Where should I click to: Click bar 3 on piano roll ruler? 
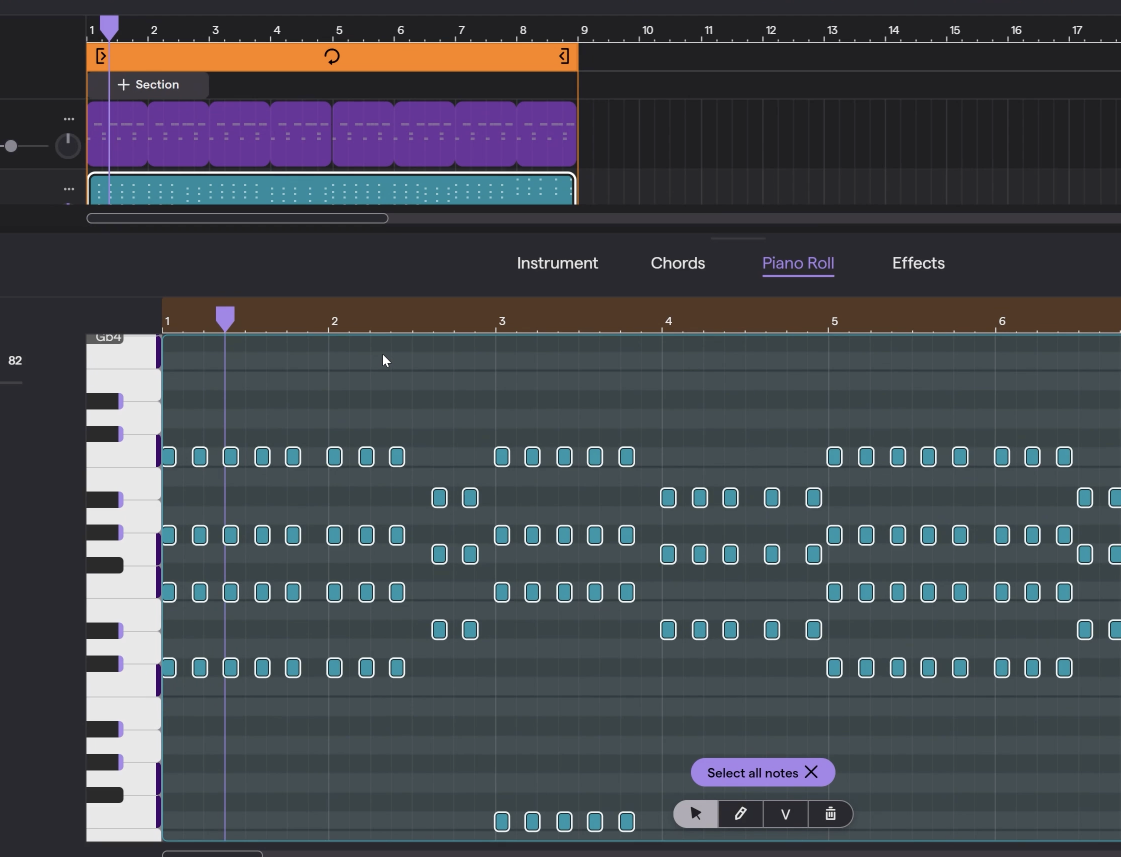point(502,321)
